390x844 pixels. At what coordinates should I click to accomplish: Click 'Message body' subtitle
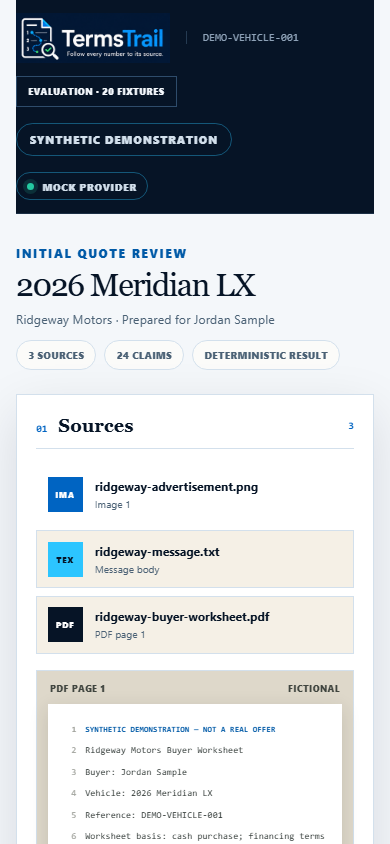click(x=127, y=569)
